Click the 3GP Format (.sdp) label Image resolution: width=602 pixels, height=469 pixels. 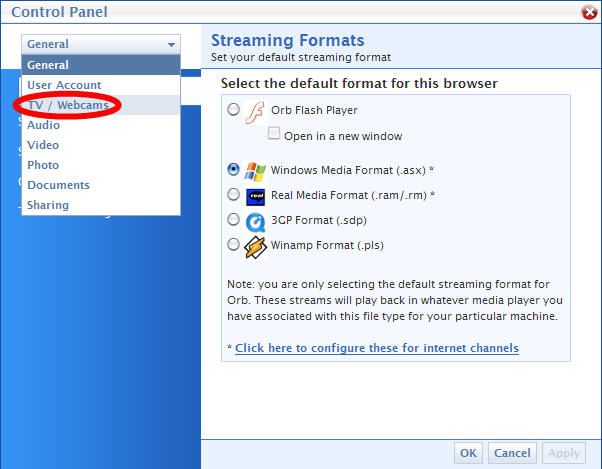click(319, 220)
